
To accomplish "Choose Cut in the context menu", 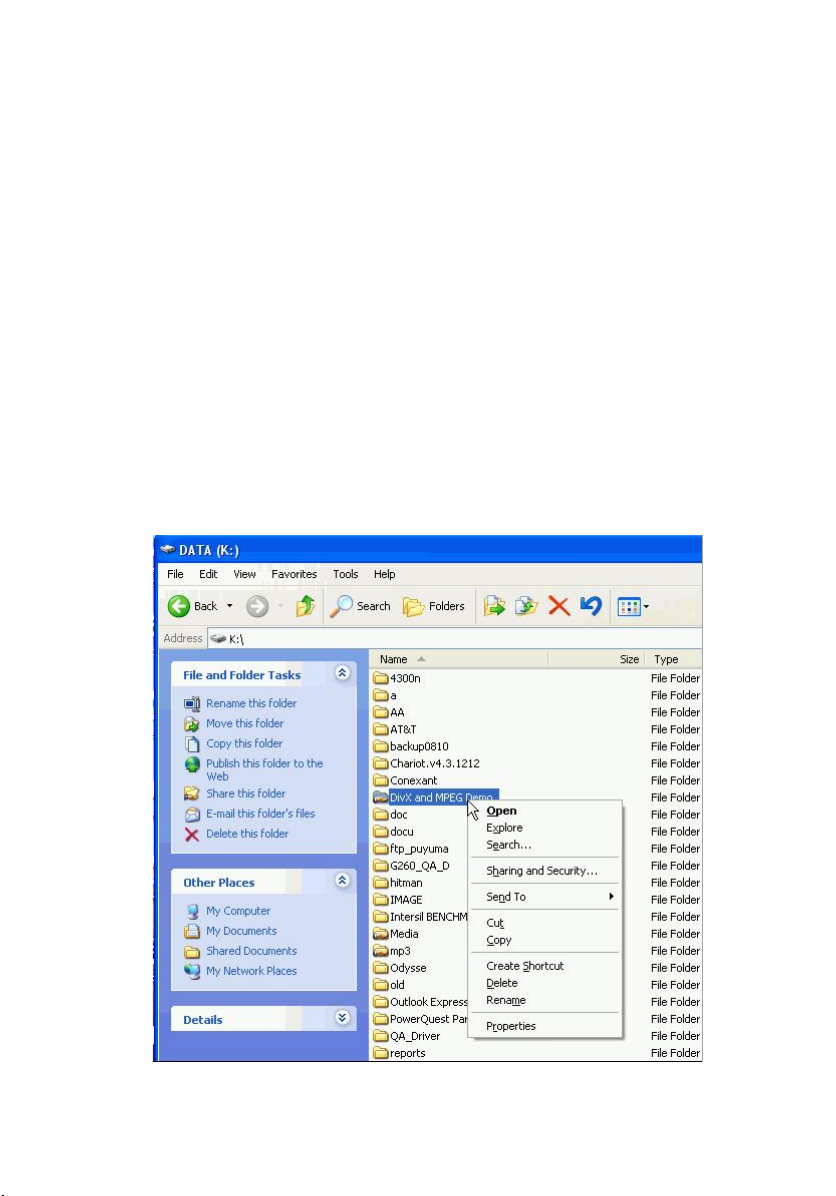I will click(x=545, y=923).
